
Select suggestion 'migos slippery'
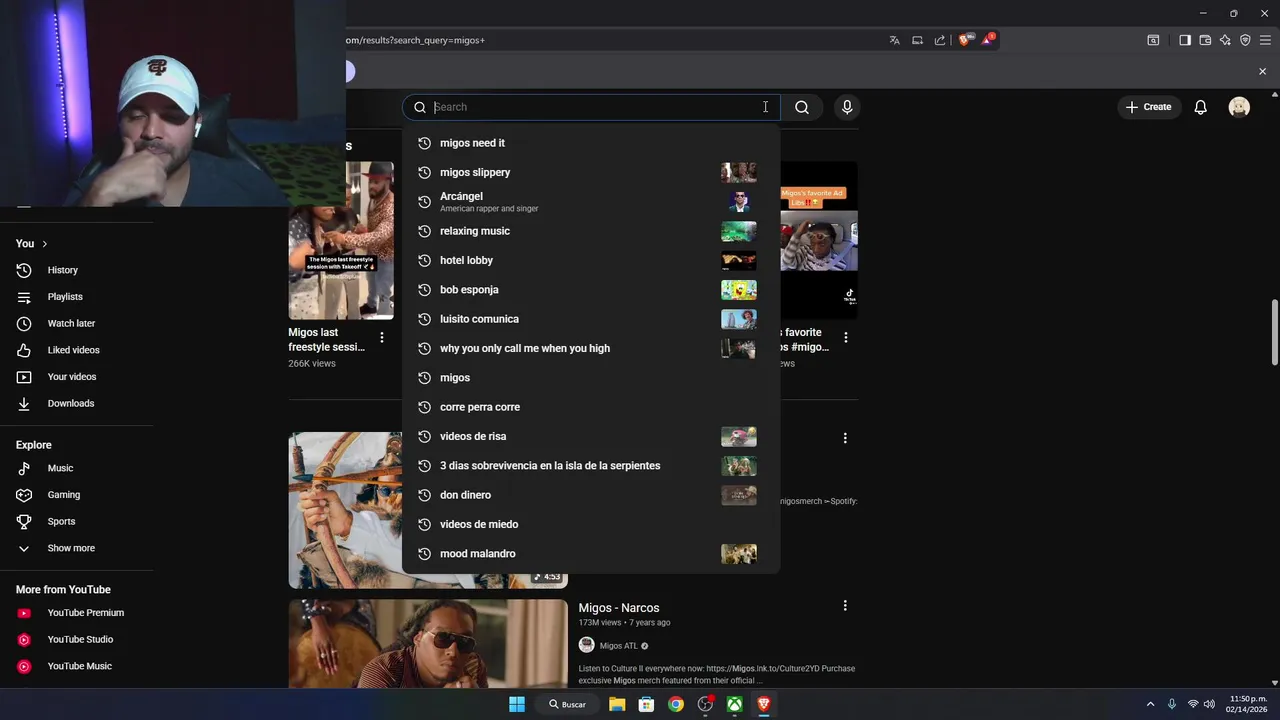click(591, 172)
